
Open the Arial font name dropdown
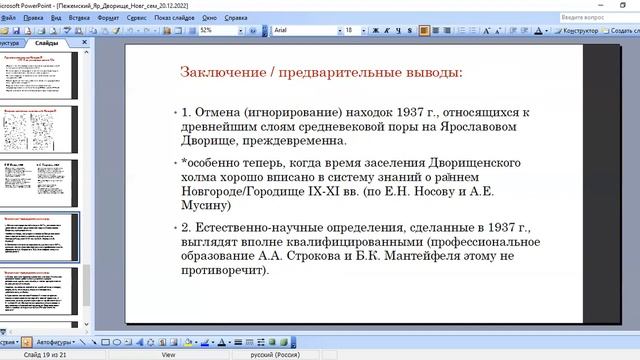(340, 31)
